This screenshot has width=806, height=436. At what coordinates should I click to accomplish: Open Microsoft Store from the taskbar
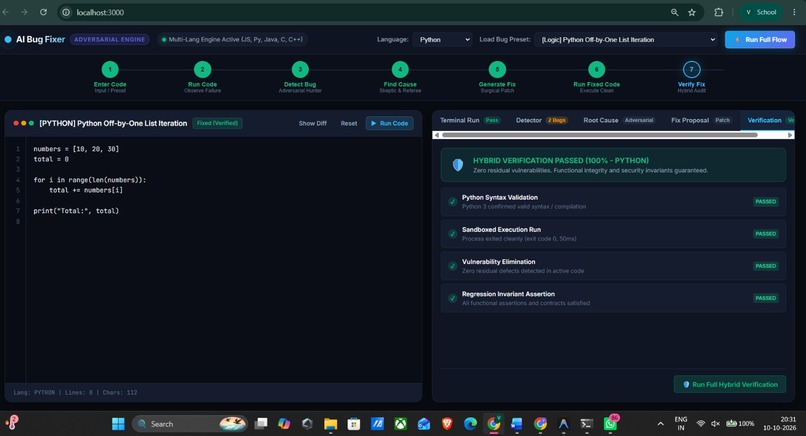[x=354, y=424]
